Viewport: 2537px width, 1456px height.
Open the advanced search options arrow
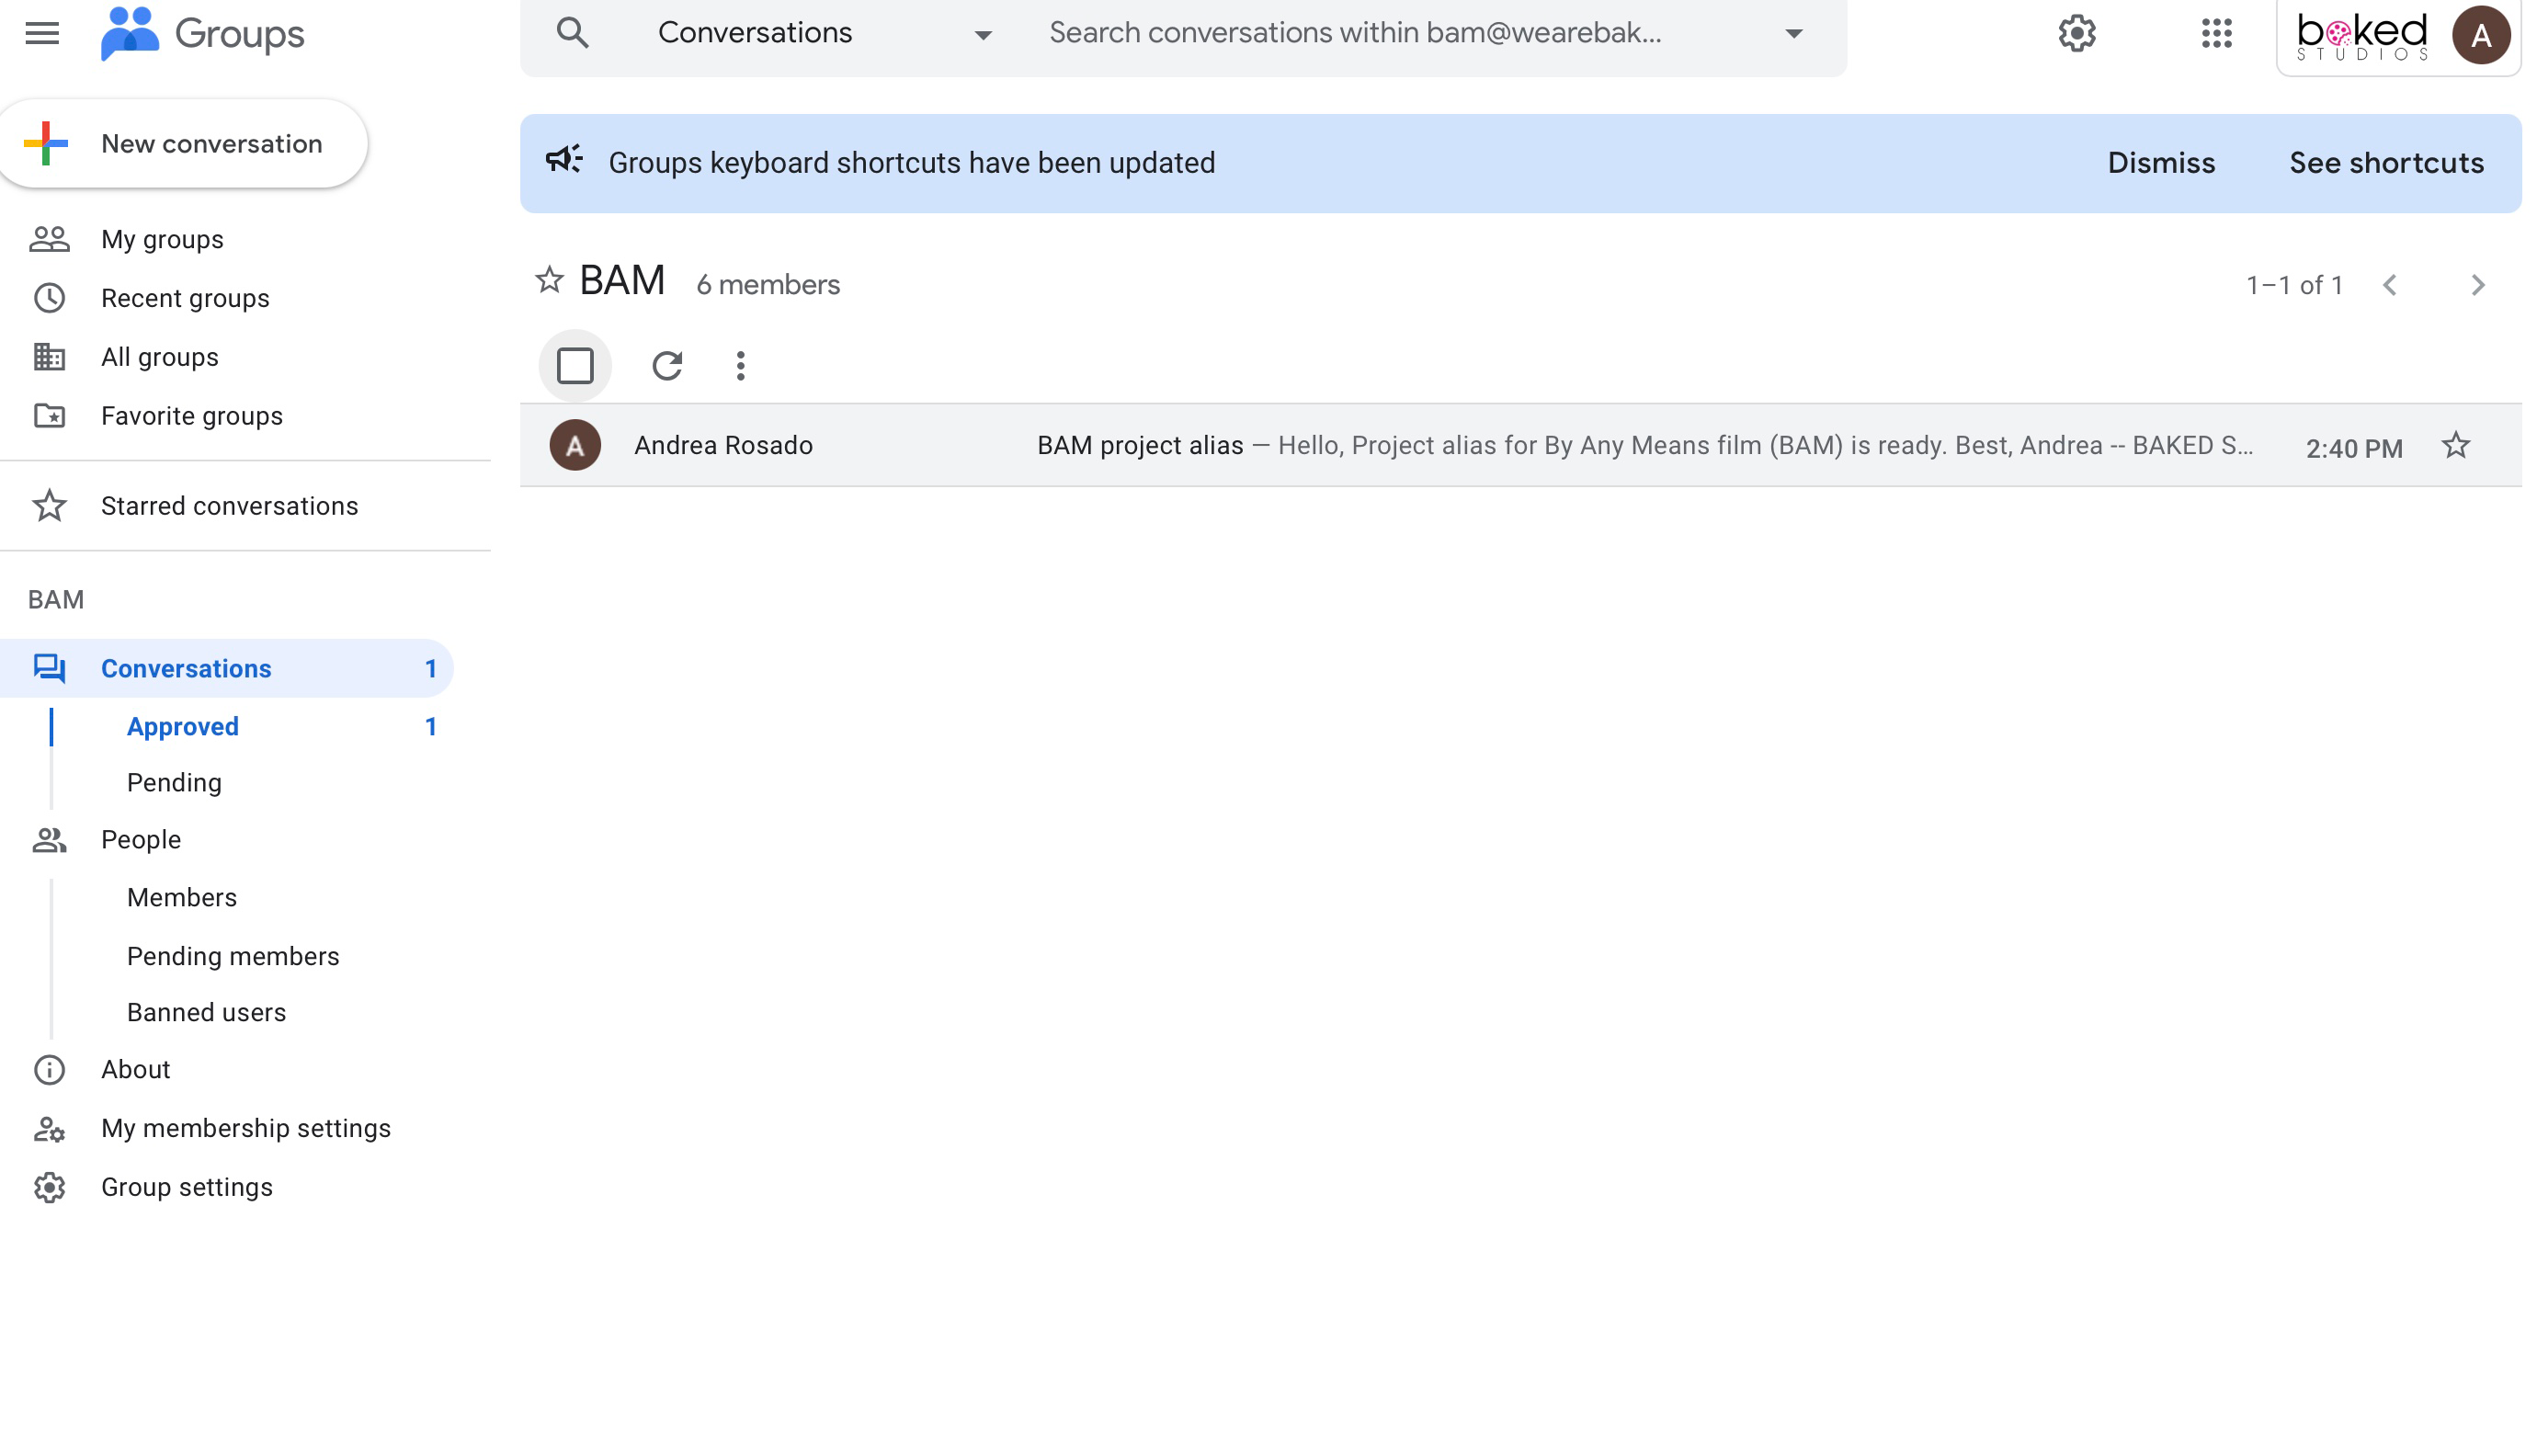point(1793,34)
